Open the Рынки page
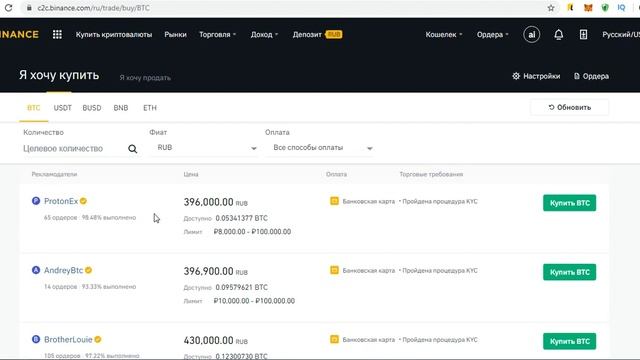The image size is (640, 360). click(176, 35)
